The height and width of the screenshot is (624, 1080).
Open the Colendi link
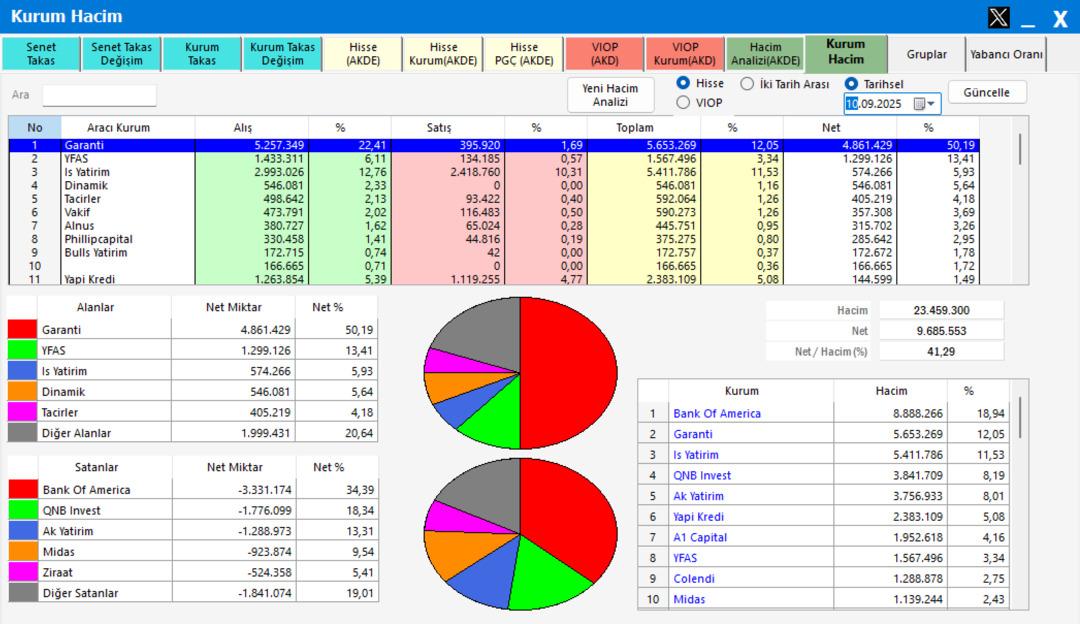694,579
